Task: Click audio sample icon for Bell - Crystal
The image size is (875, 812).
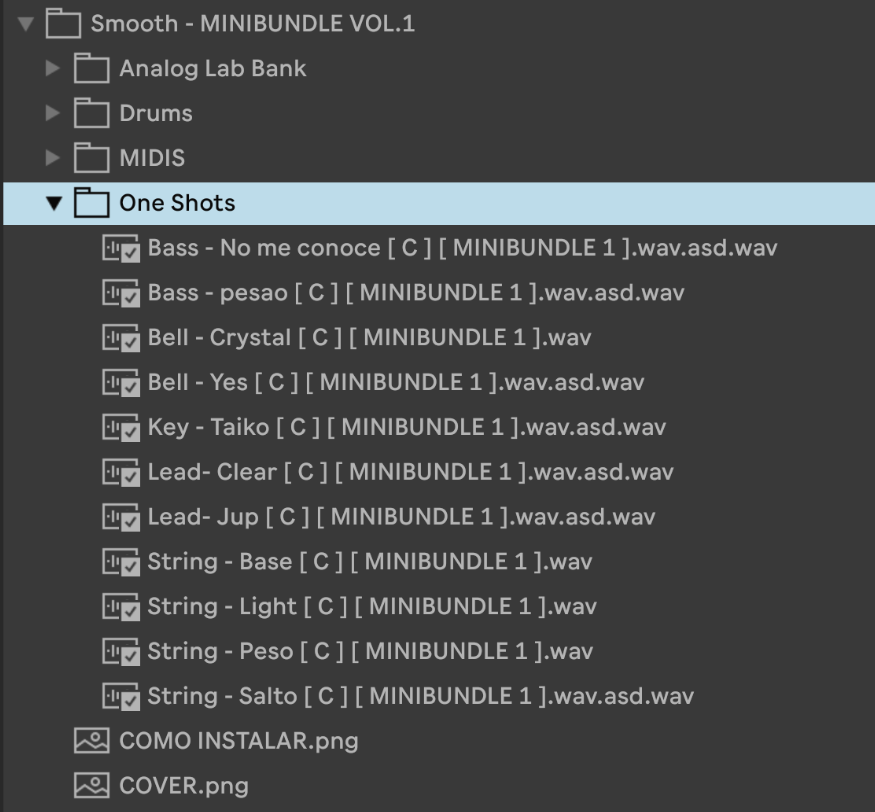Action: click(x=121, y=338)
